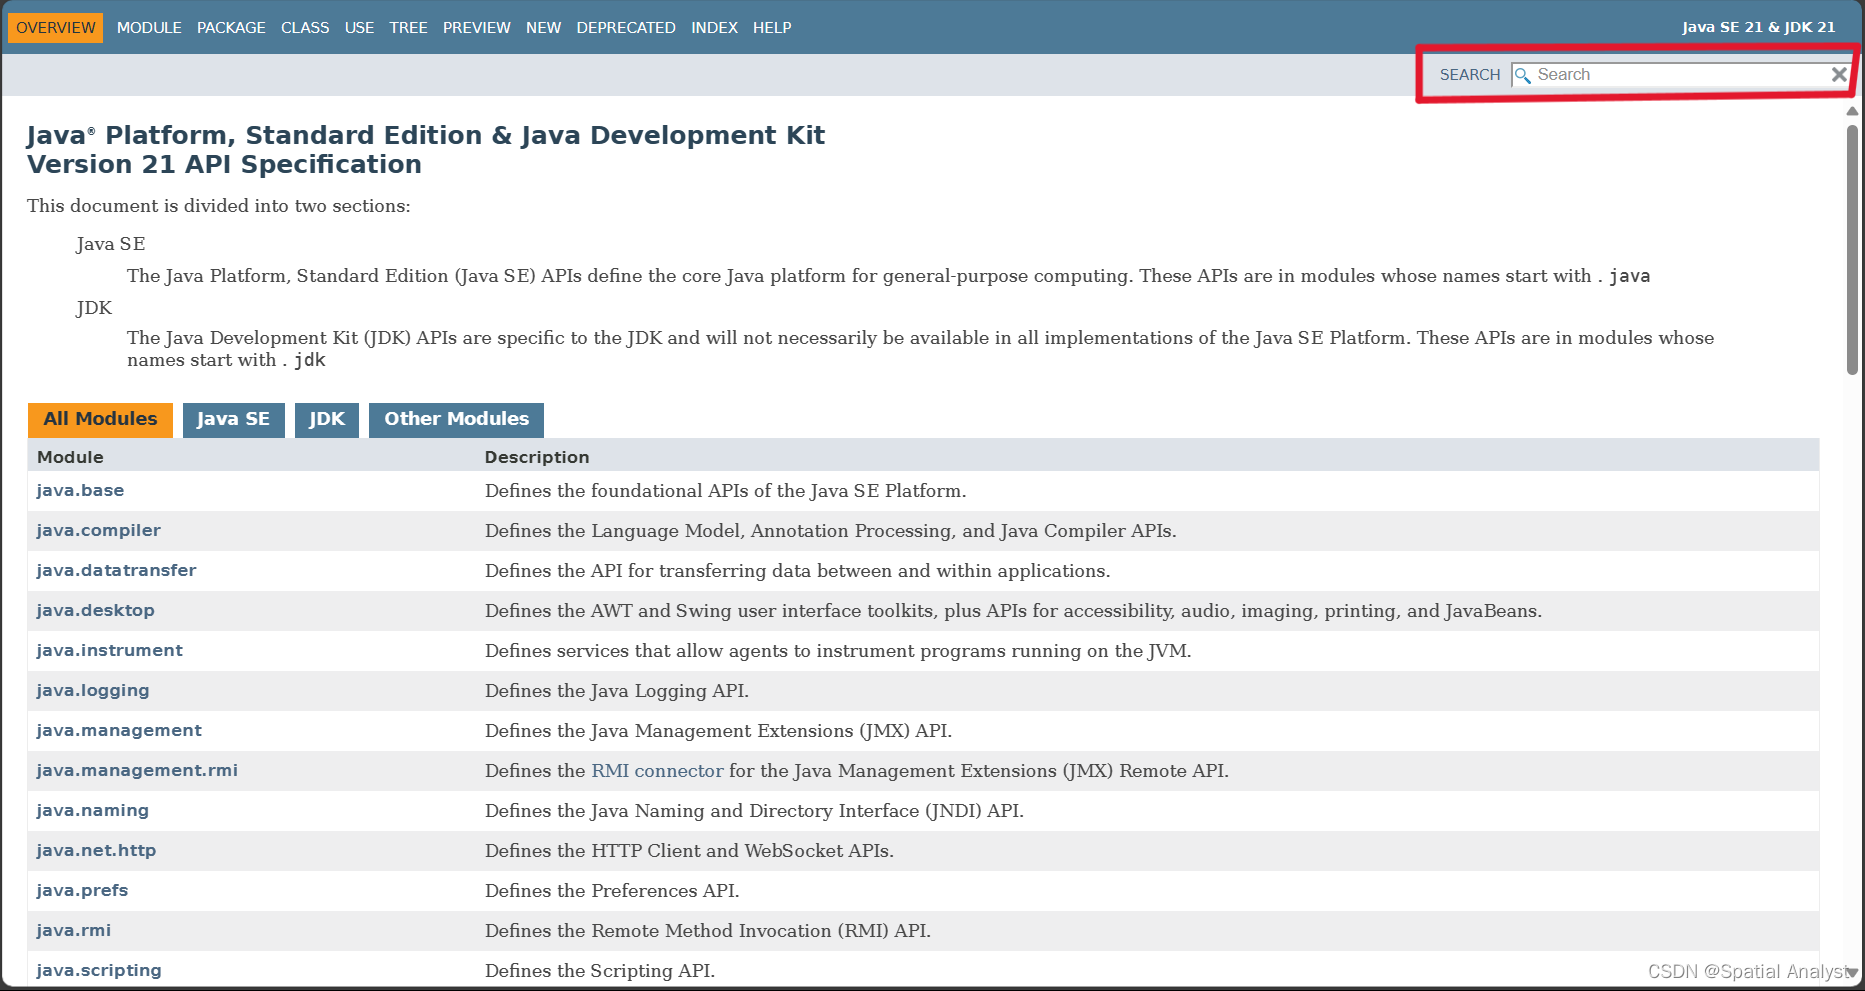Focus the Search input field

tap(1680, 75)
